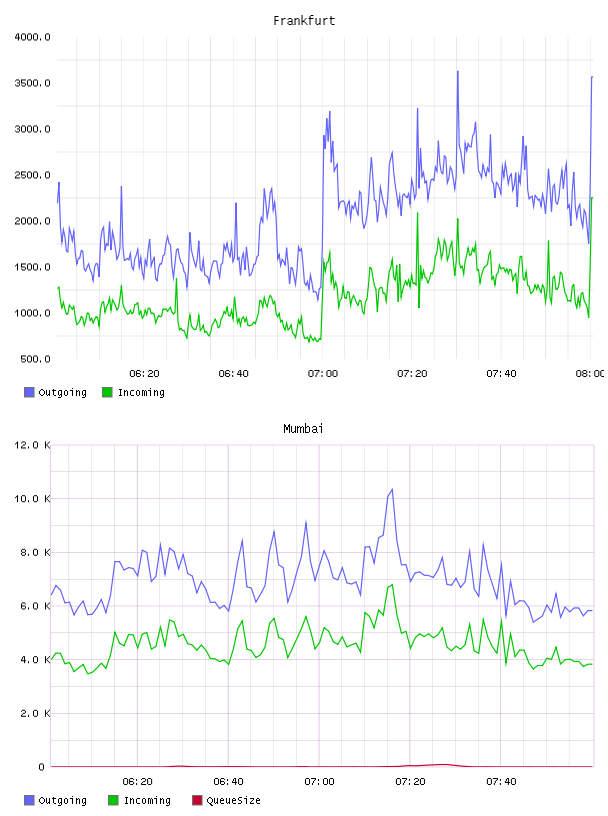Viewport: 608px width, 816px height.
Task: Click the green Incoming swatch in Frankfurt legend
Action: point(107,392)
